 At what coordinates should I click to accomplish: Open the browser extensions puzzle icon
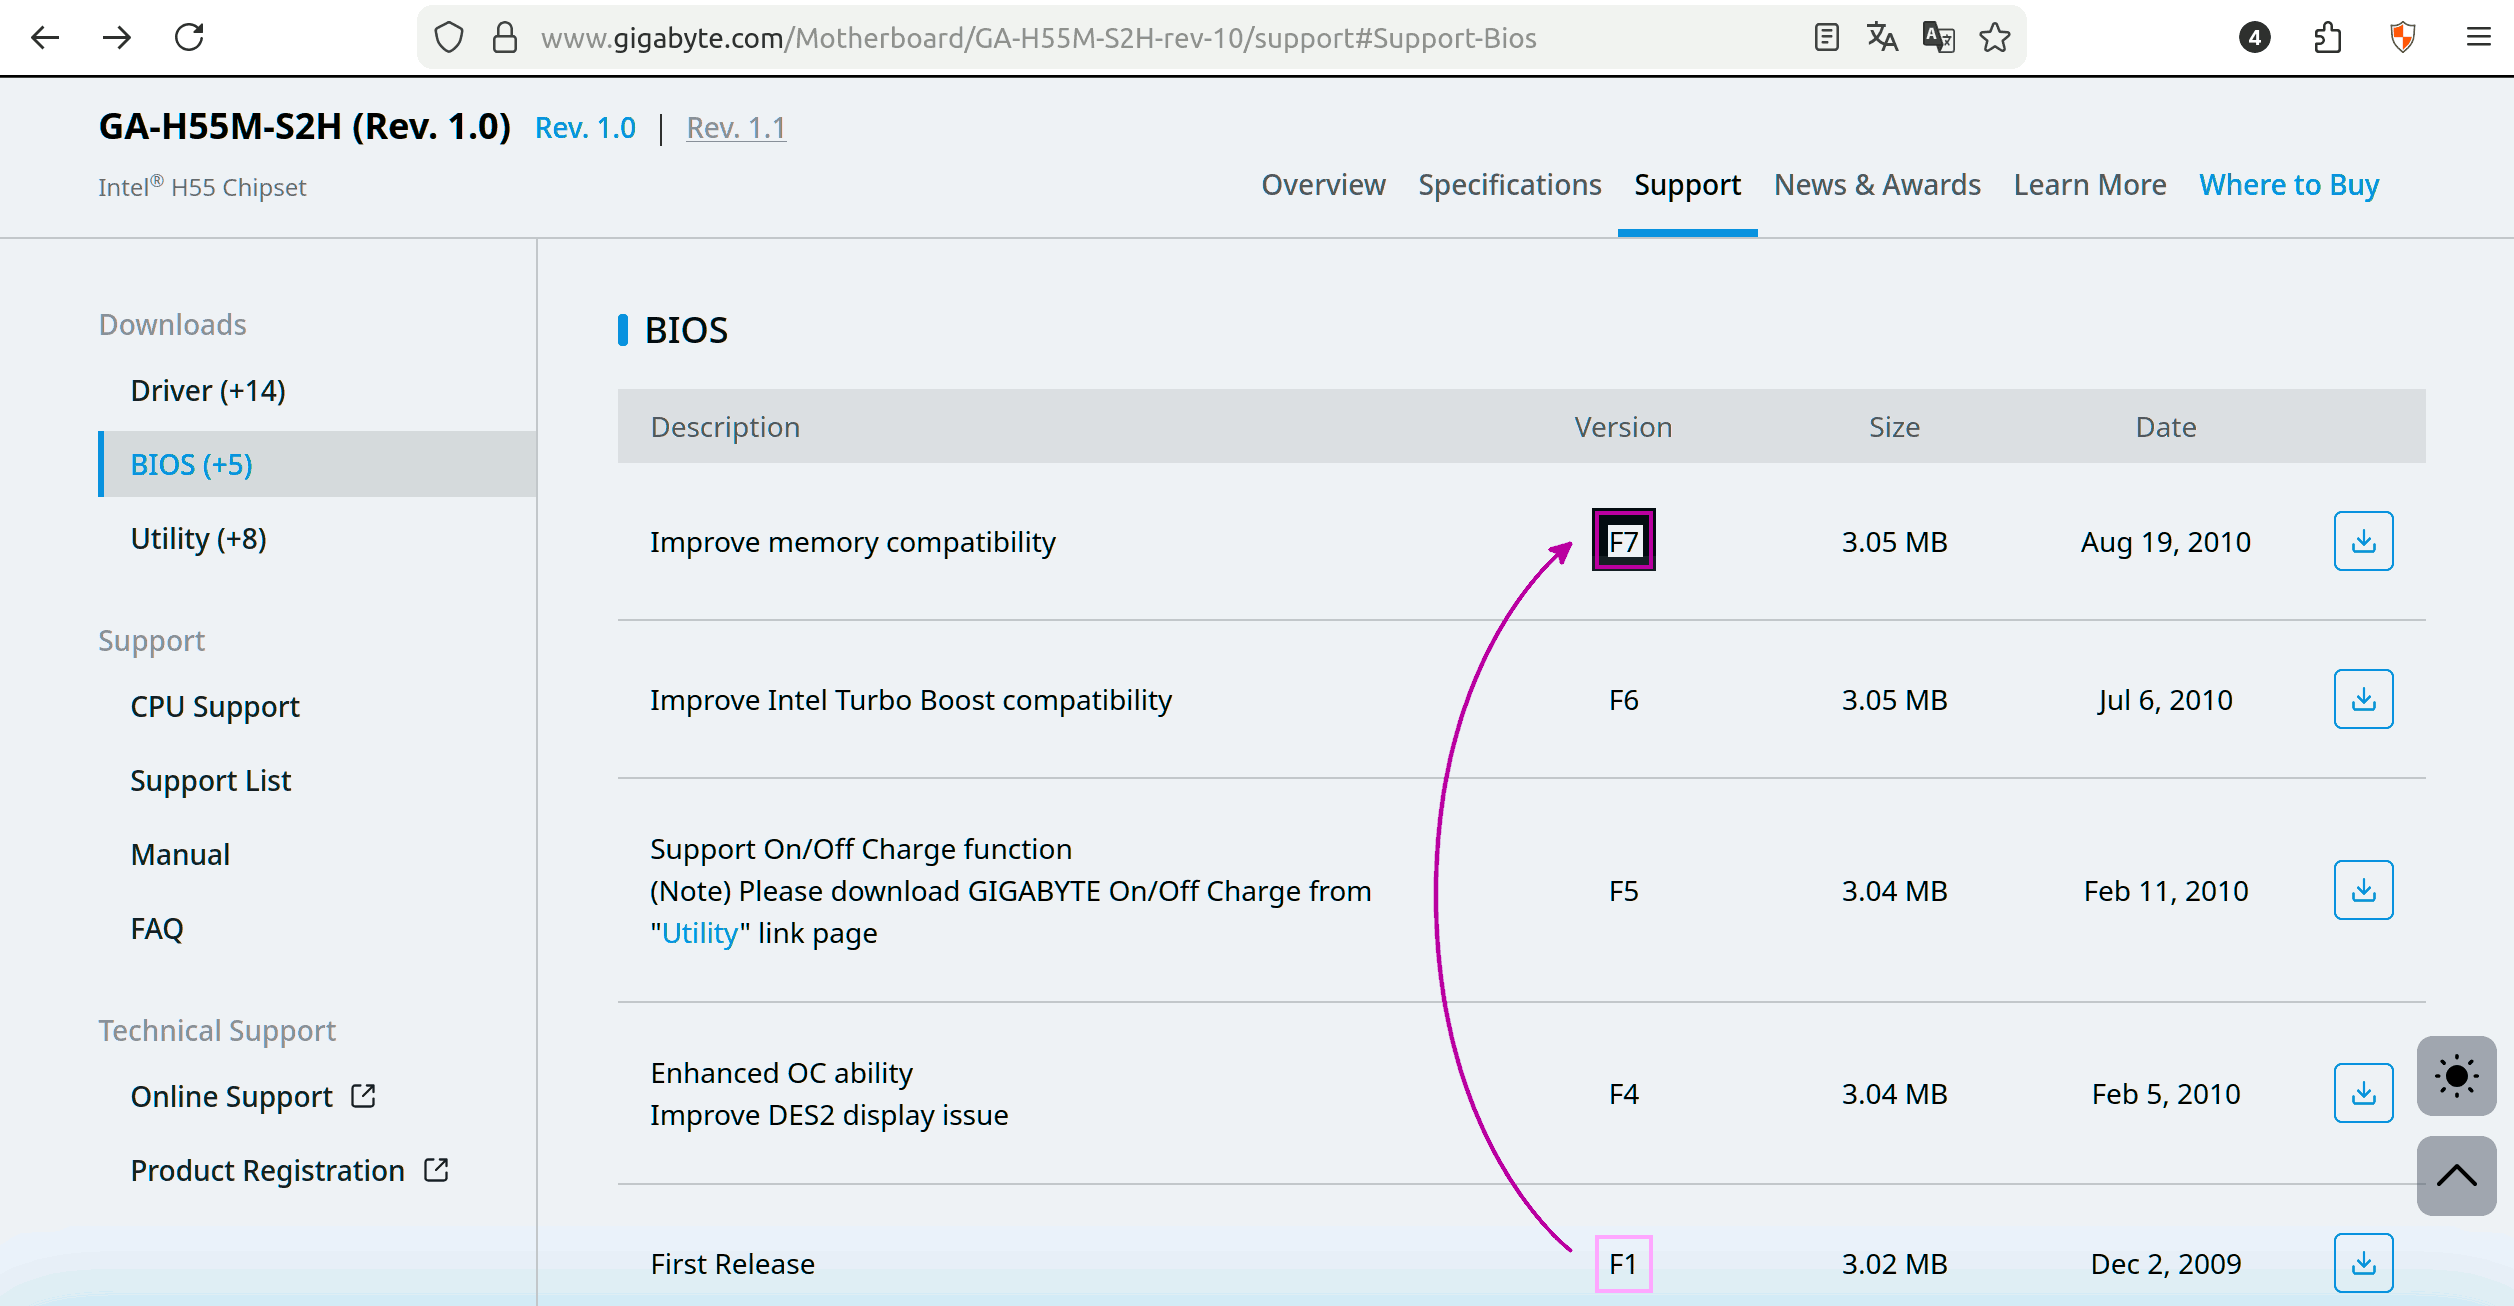click(x=2328, y=38)
